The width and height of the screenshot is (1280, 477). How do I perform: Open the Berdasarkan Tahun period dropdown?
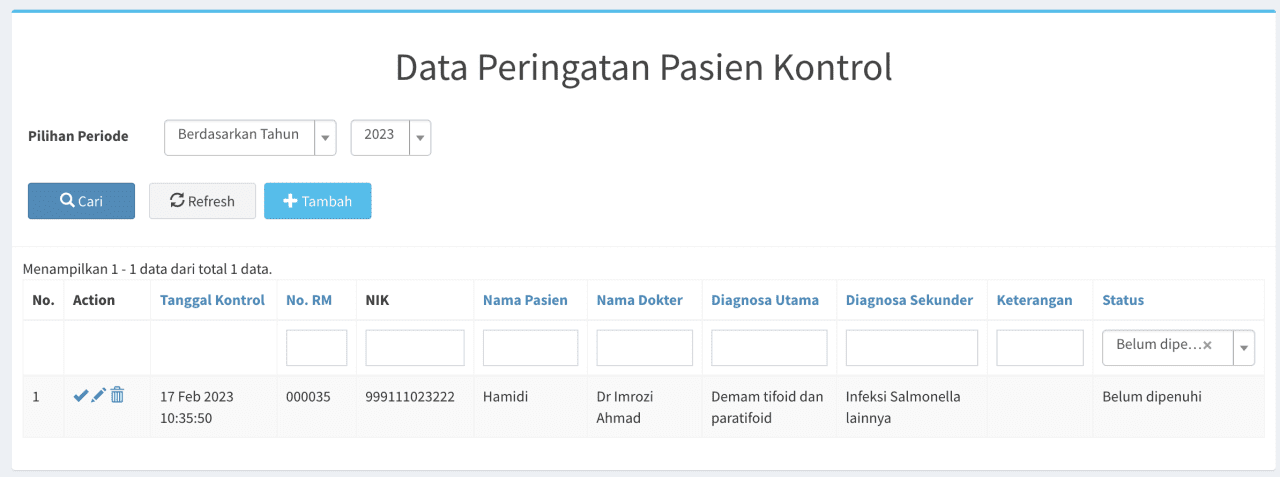[x=250, y=137]
